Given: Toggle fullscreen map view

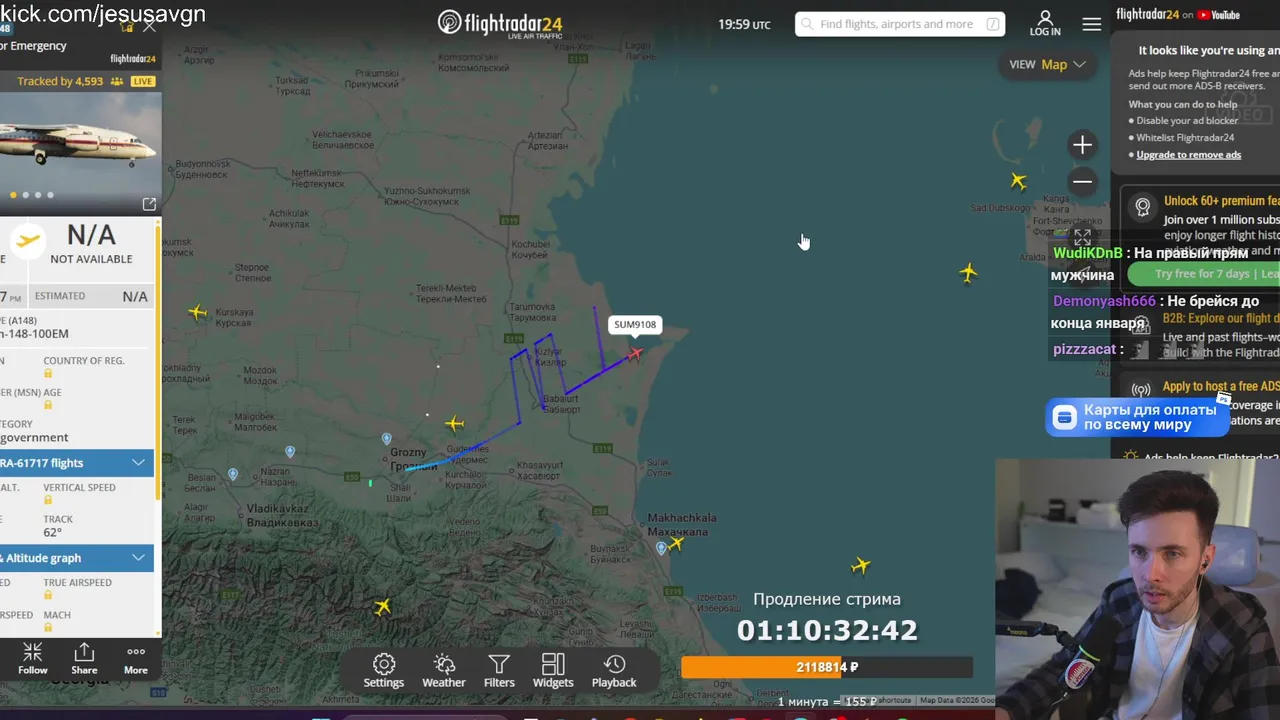Looking at the screenshot, I should click(x=1082, y=237).
